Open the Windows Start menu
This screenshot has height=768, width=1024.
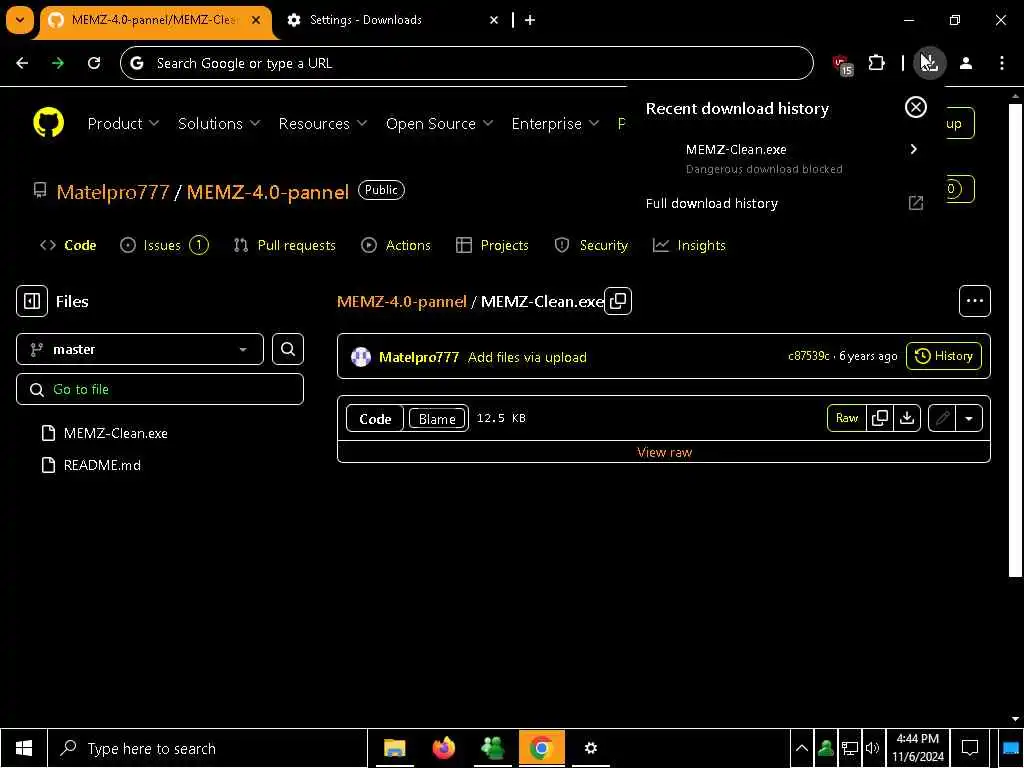(24, 748)
